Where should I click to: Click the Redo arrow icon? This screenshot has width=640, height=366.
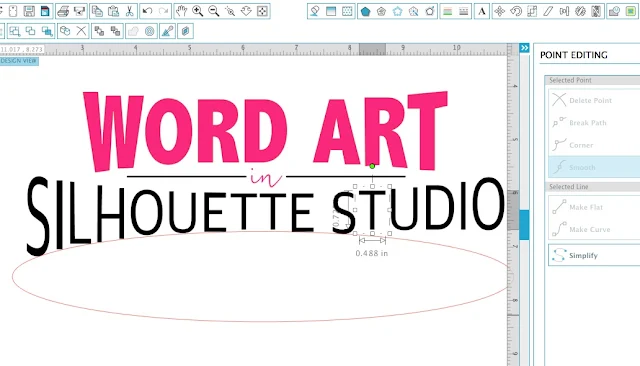pos(163,11)
